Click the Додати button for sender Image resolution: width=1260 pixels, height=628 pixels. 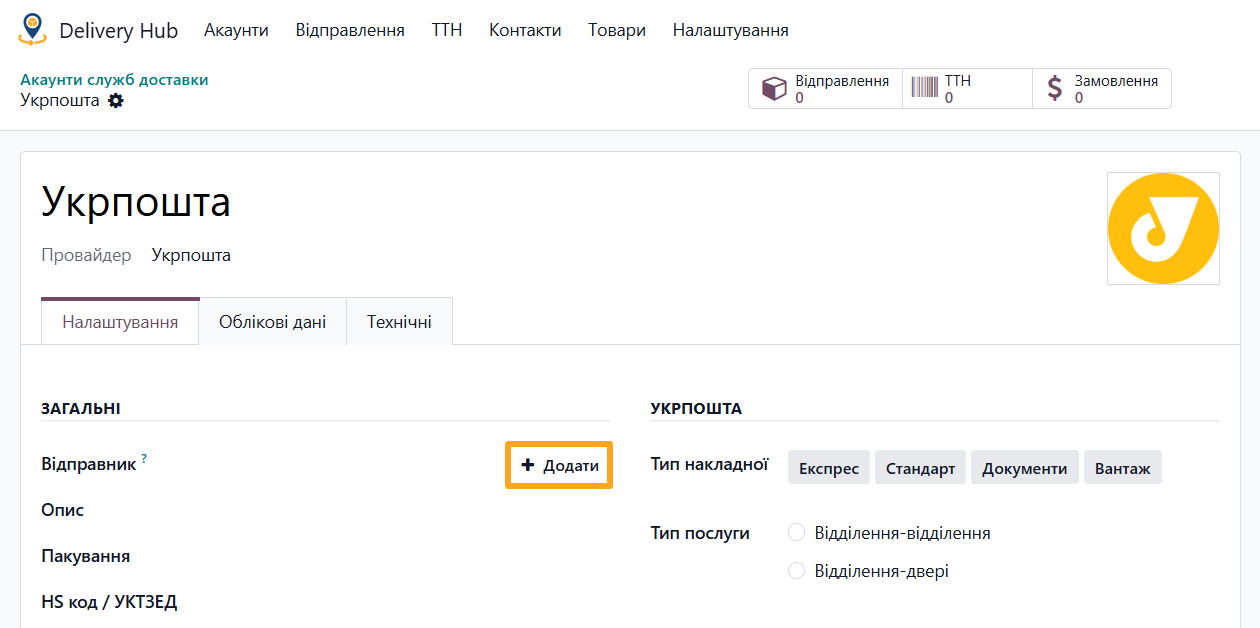tap(559, 466)
